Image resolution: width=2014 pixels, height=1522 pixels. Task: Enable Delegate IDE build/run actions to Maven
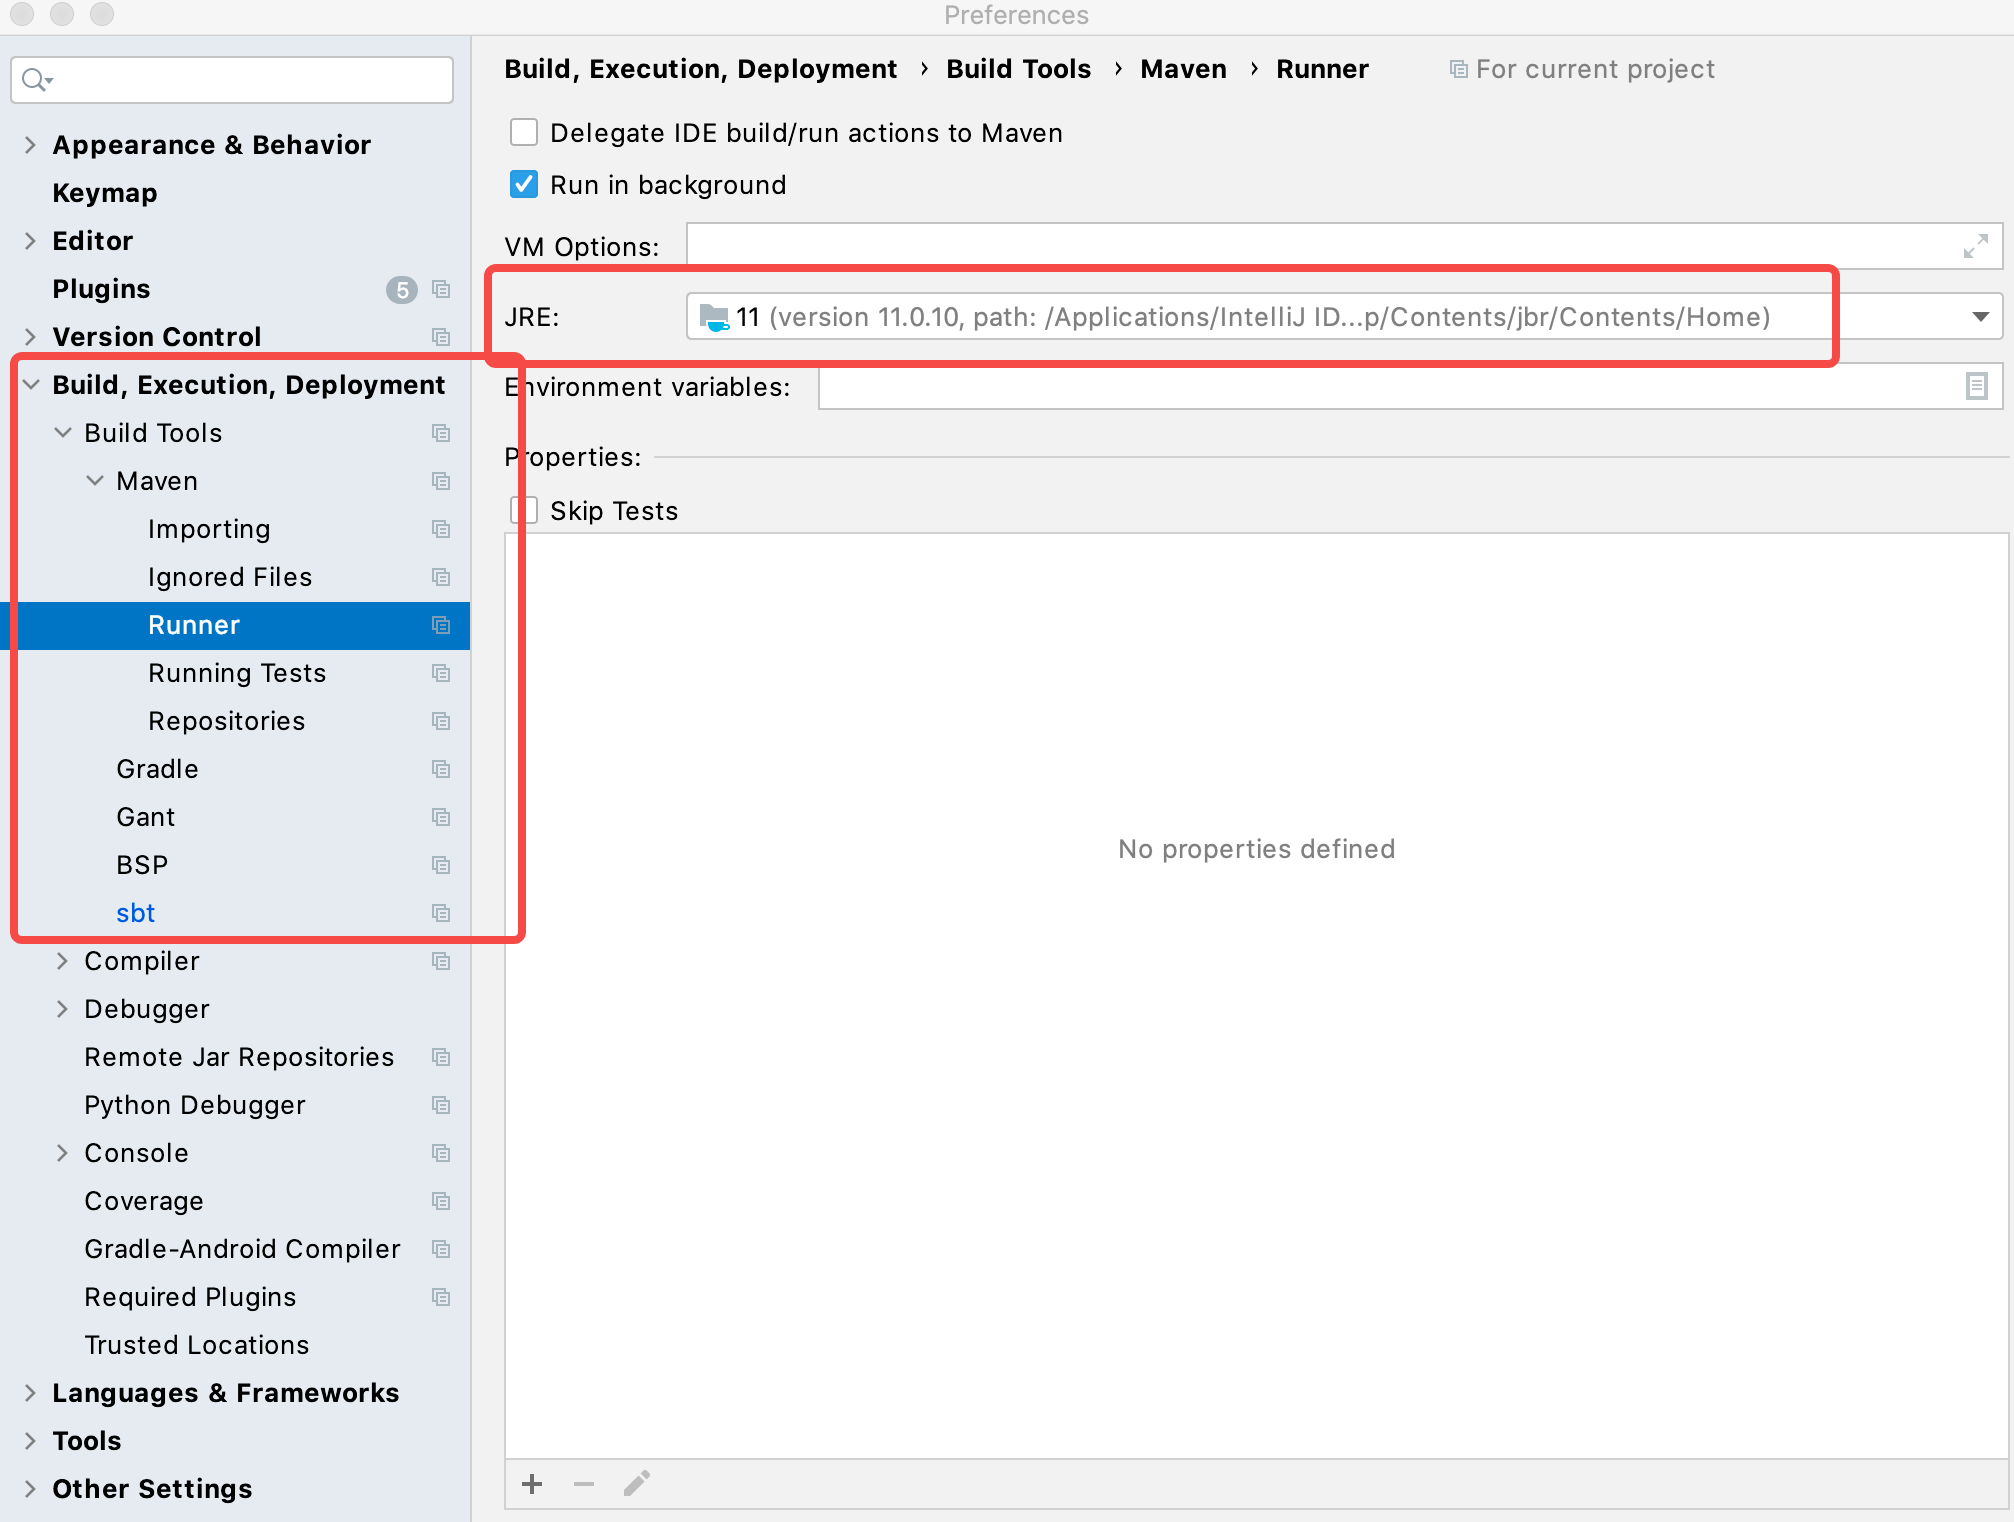pyautogui.click(x=524, y=133)
